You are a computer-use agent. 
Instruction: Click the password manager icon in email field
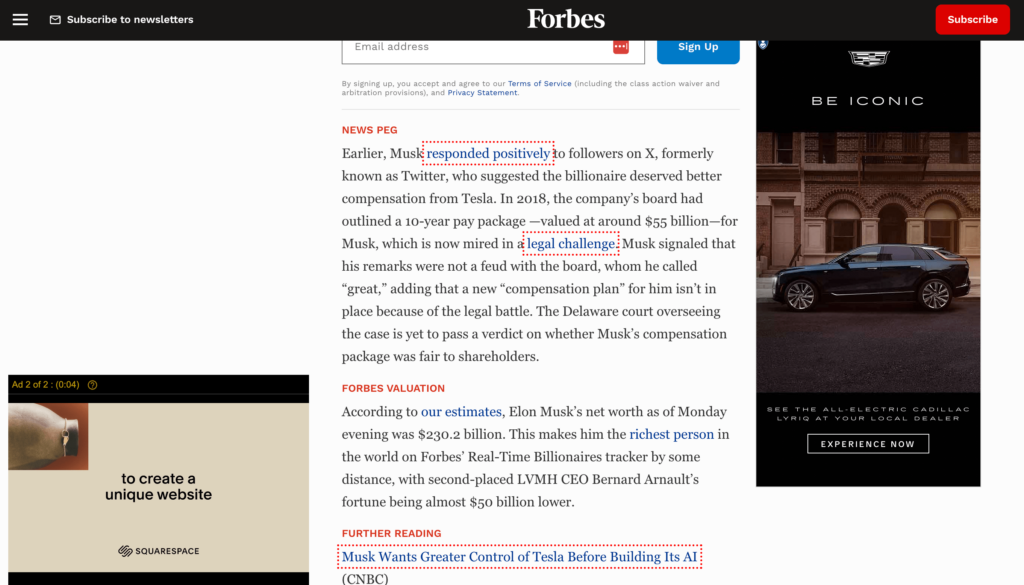(620, 47)
